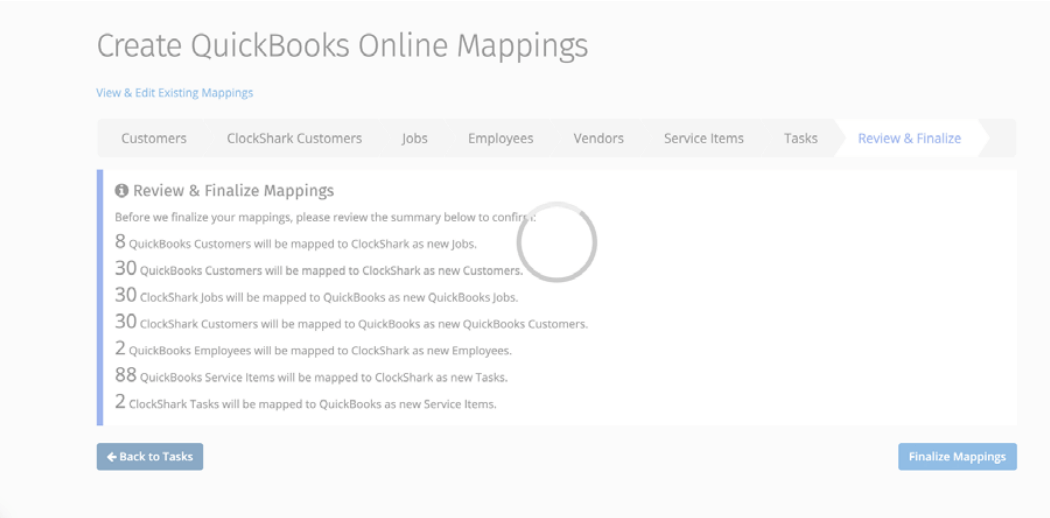The height and width of the screenshot is (518, 1050).
Task: Switch to the Customers step tab
Action: pos(154,139)
